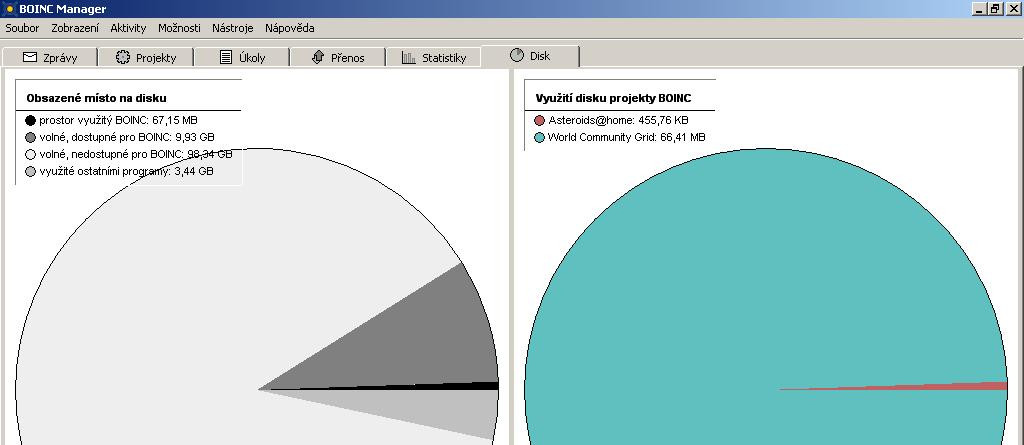The height and width of the screenshot is (445, 1024).
Task: Open the Nástroje menu
Action: [x=232, y=28]
